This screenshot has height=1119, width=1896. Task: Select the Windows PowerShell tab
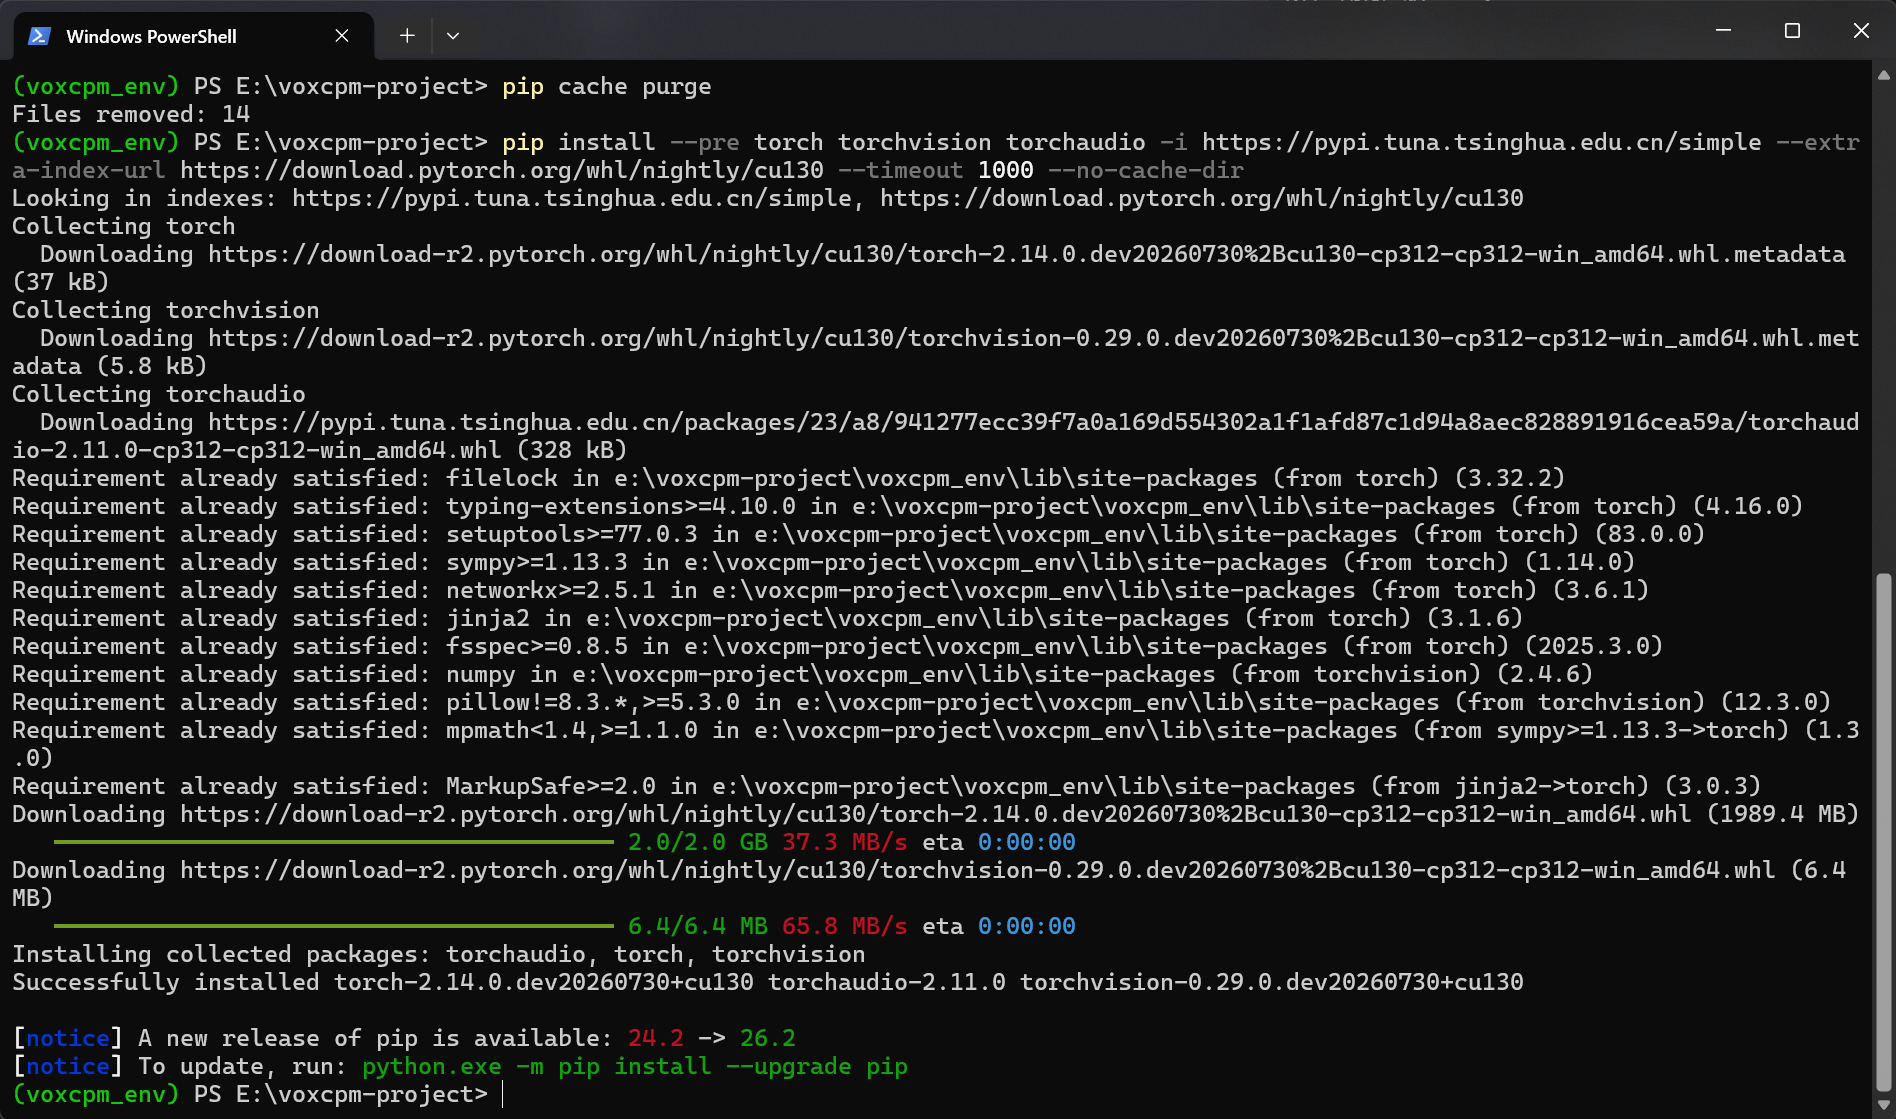(192, 36)
